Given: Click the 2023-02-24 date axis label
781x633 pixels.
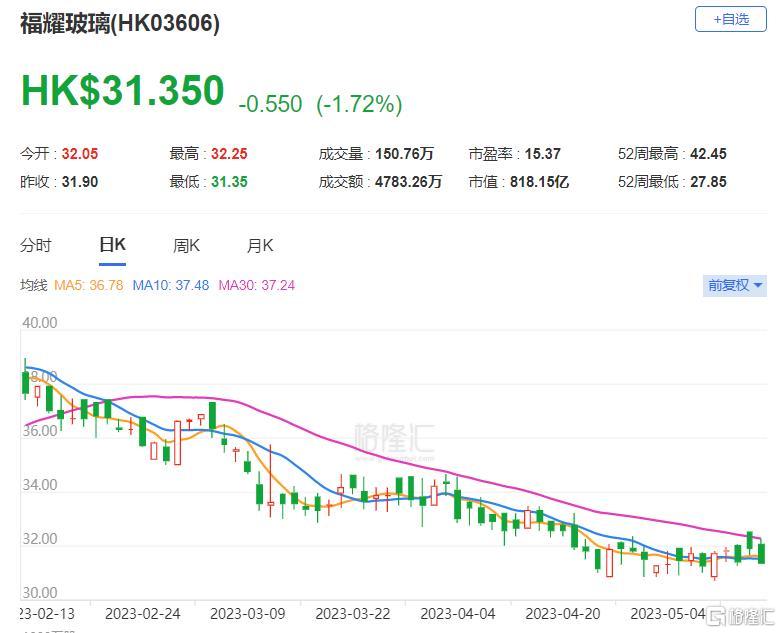Looking at the screenshot, I should (142, 614).
